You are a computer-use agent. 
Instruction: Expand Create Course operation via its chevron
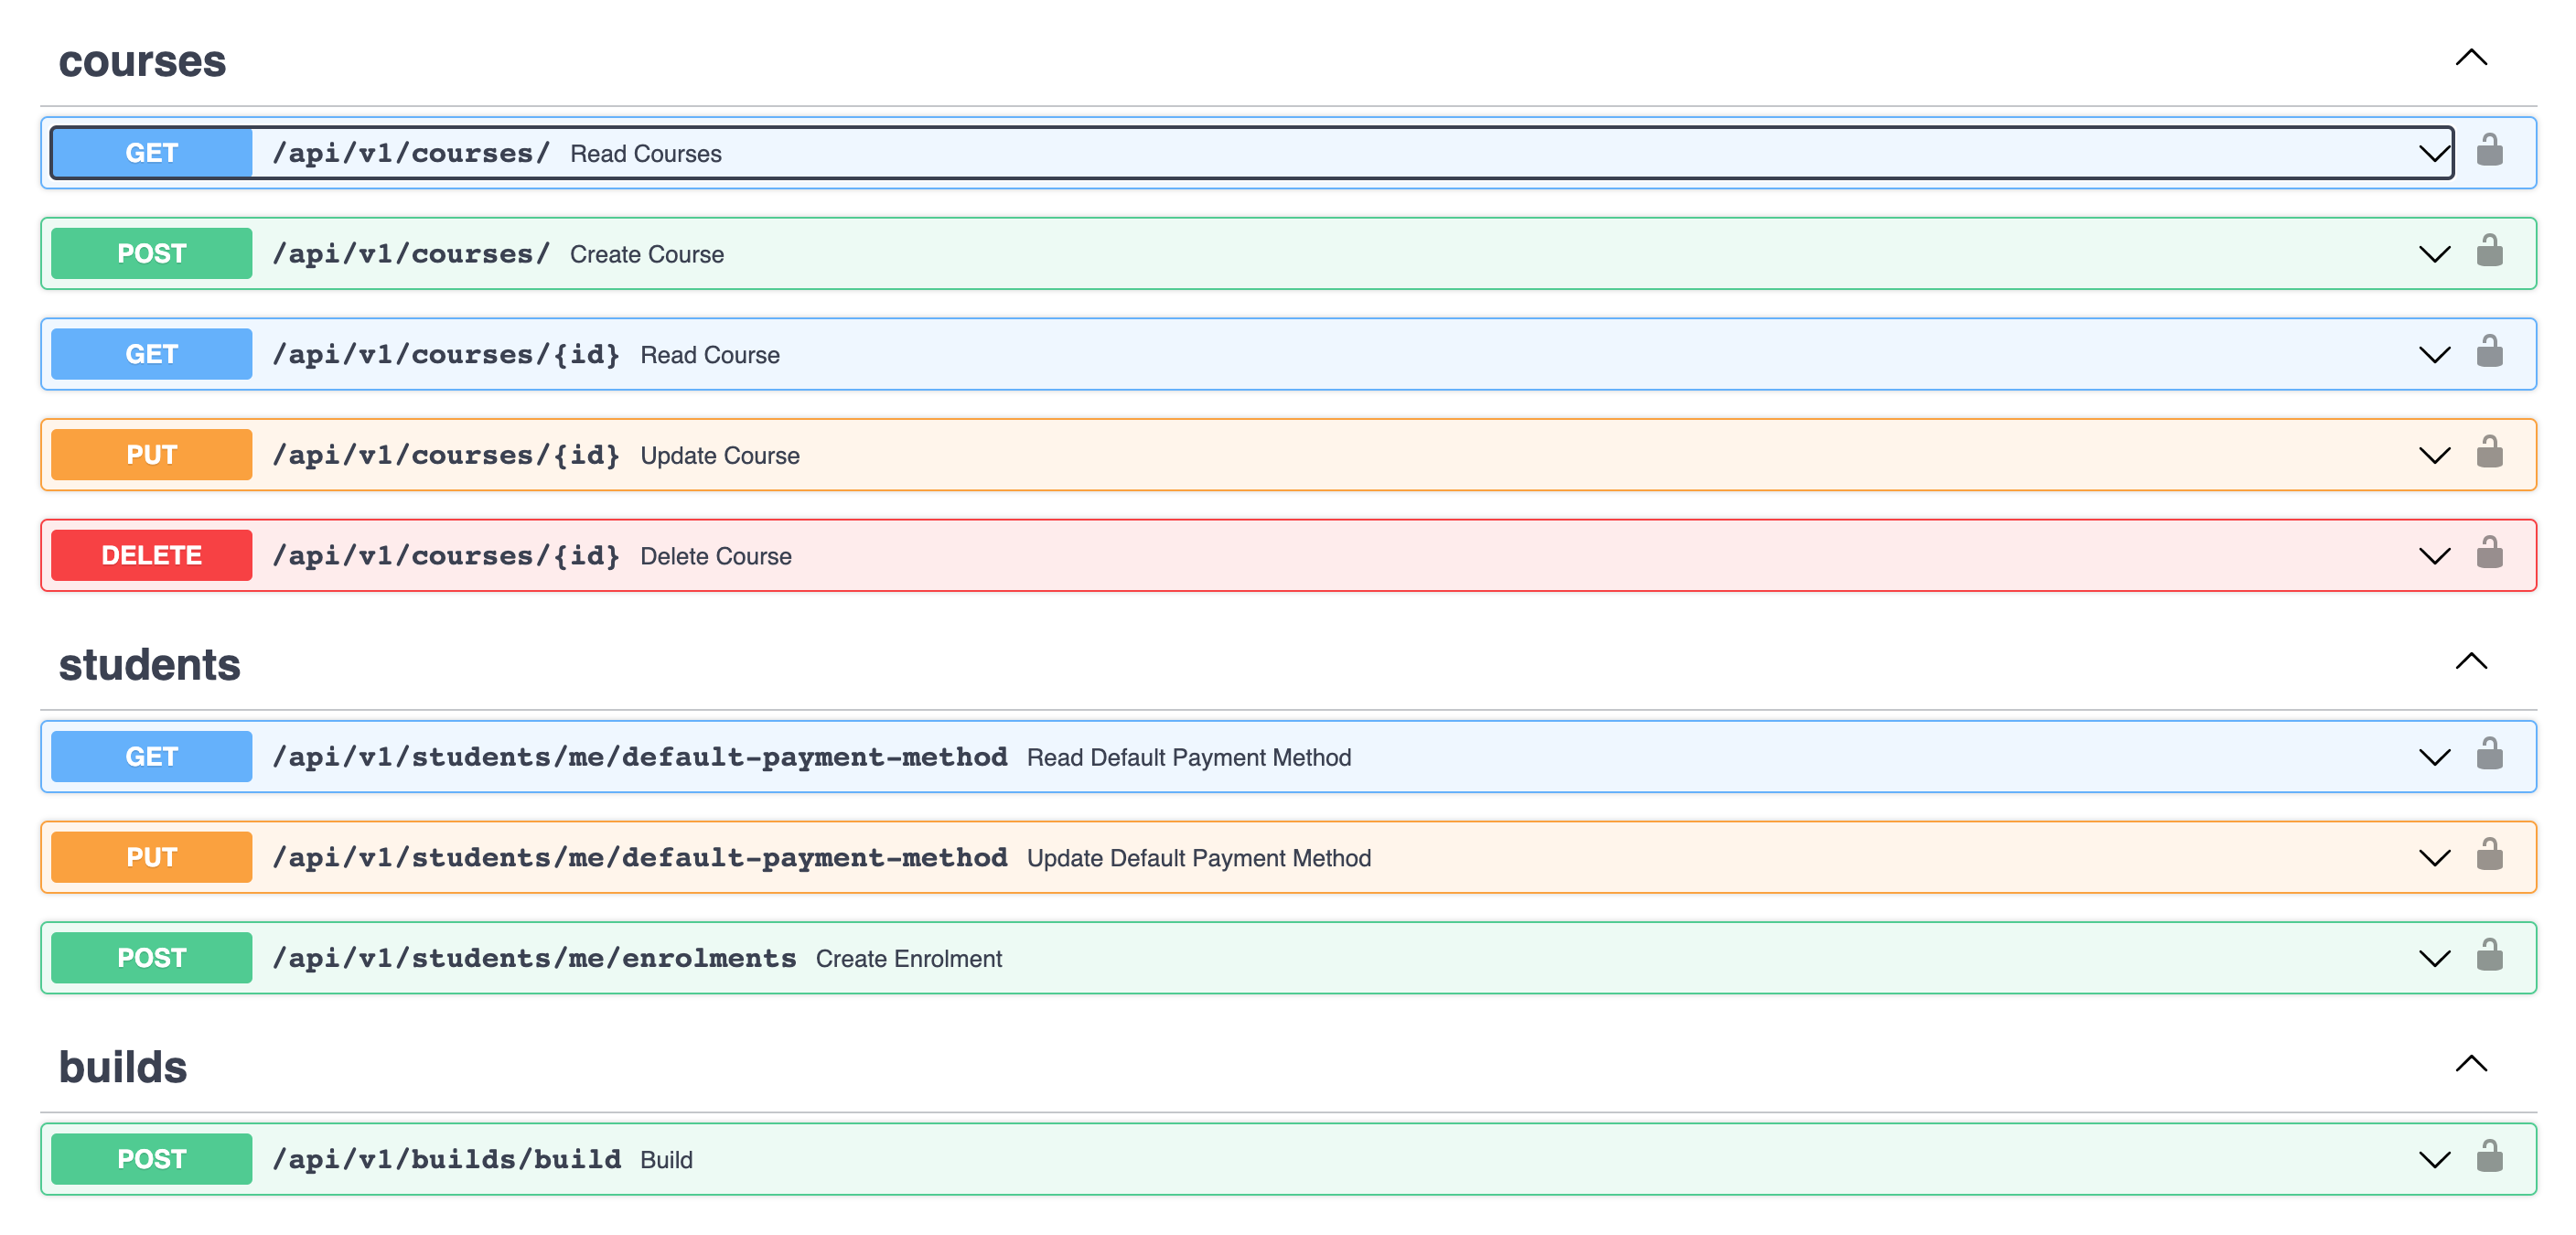2433,255
